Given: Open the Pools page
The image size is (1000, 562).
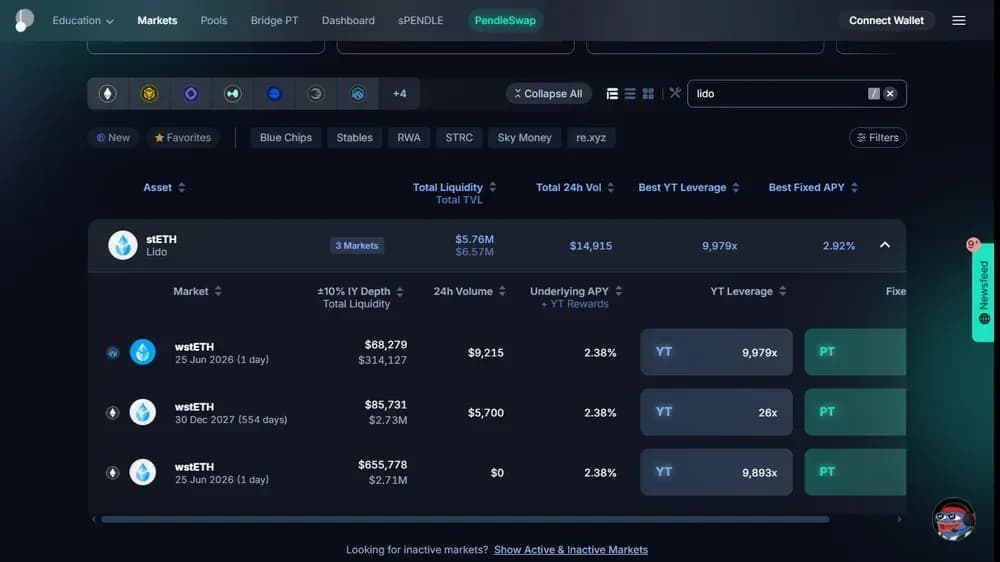Looking at the screenshot, I should coord(214,20).
